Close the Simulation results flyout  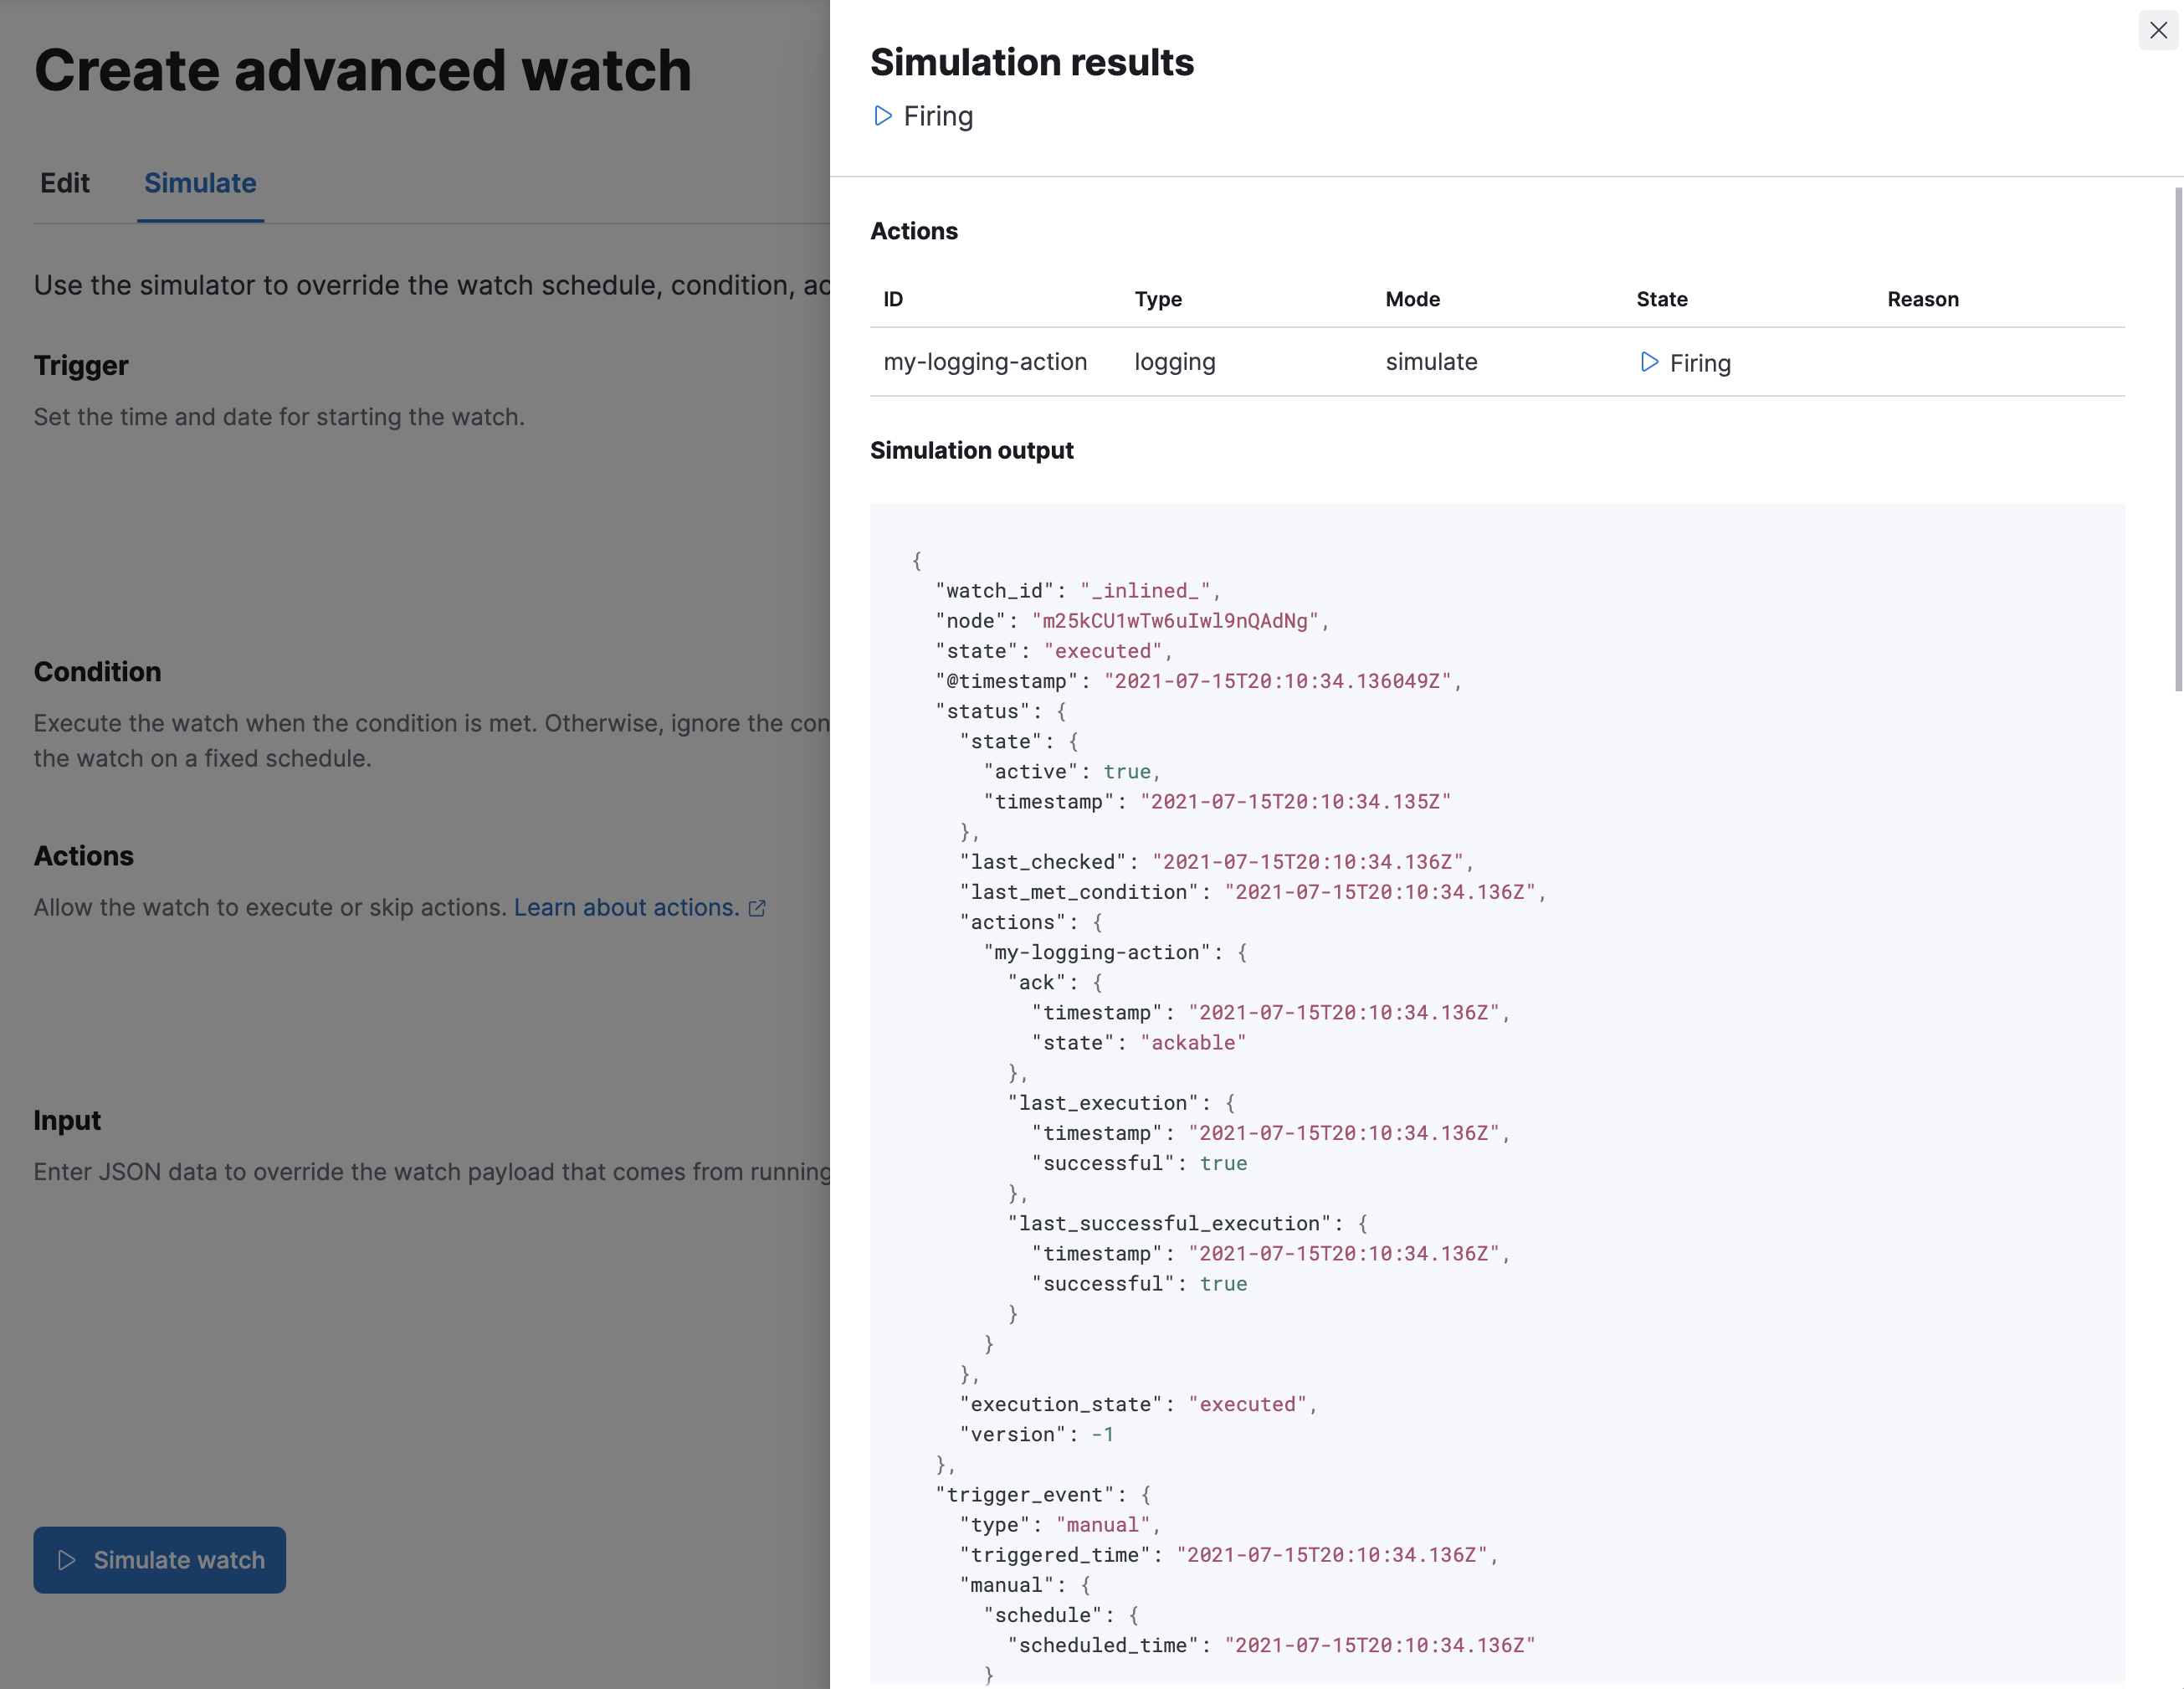2157,30
